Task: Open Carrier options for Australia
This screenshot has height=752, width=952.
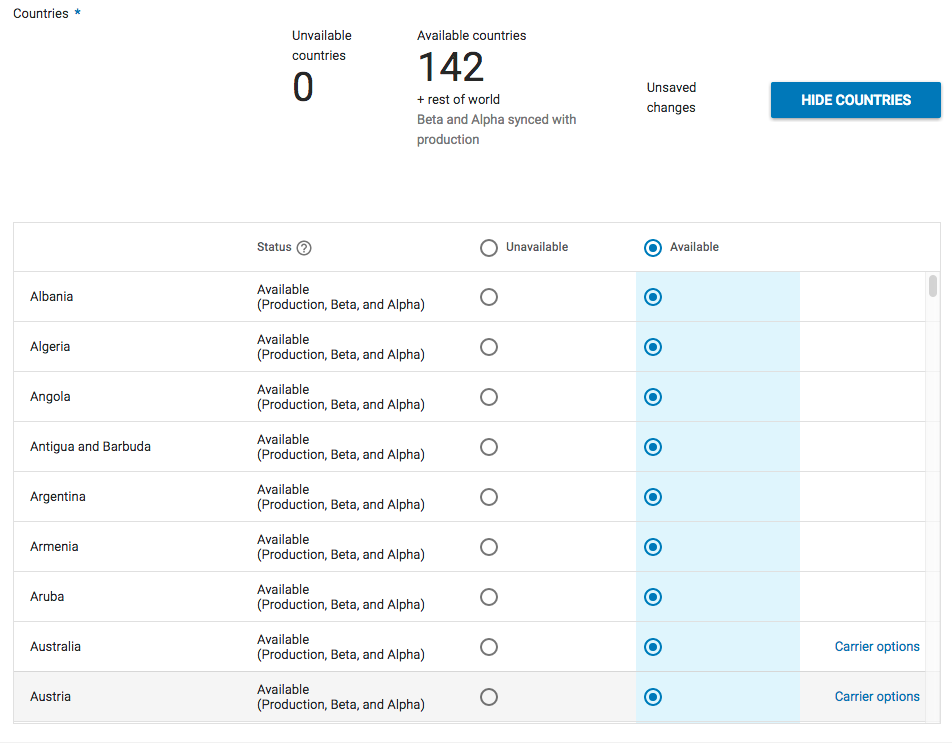Action: click(877, 647)
